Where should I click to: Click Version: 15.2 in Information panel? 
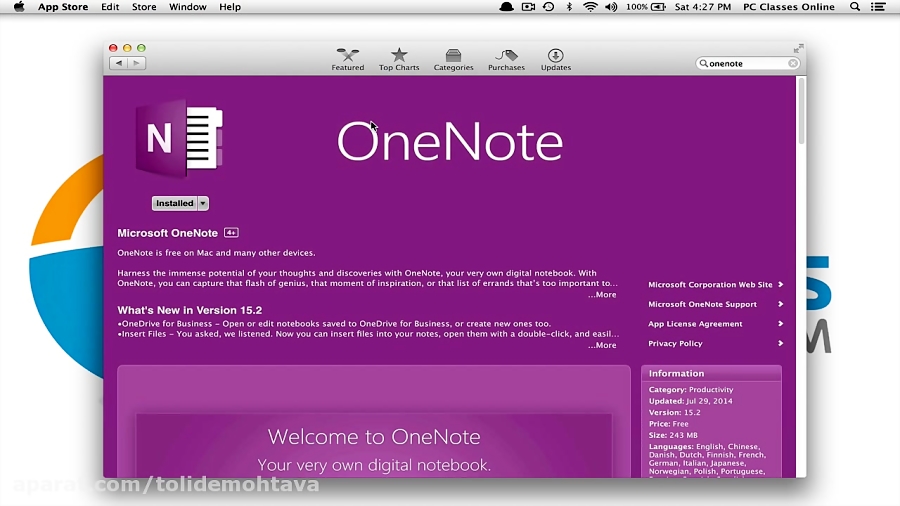click(x=674, y=412)
